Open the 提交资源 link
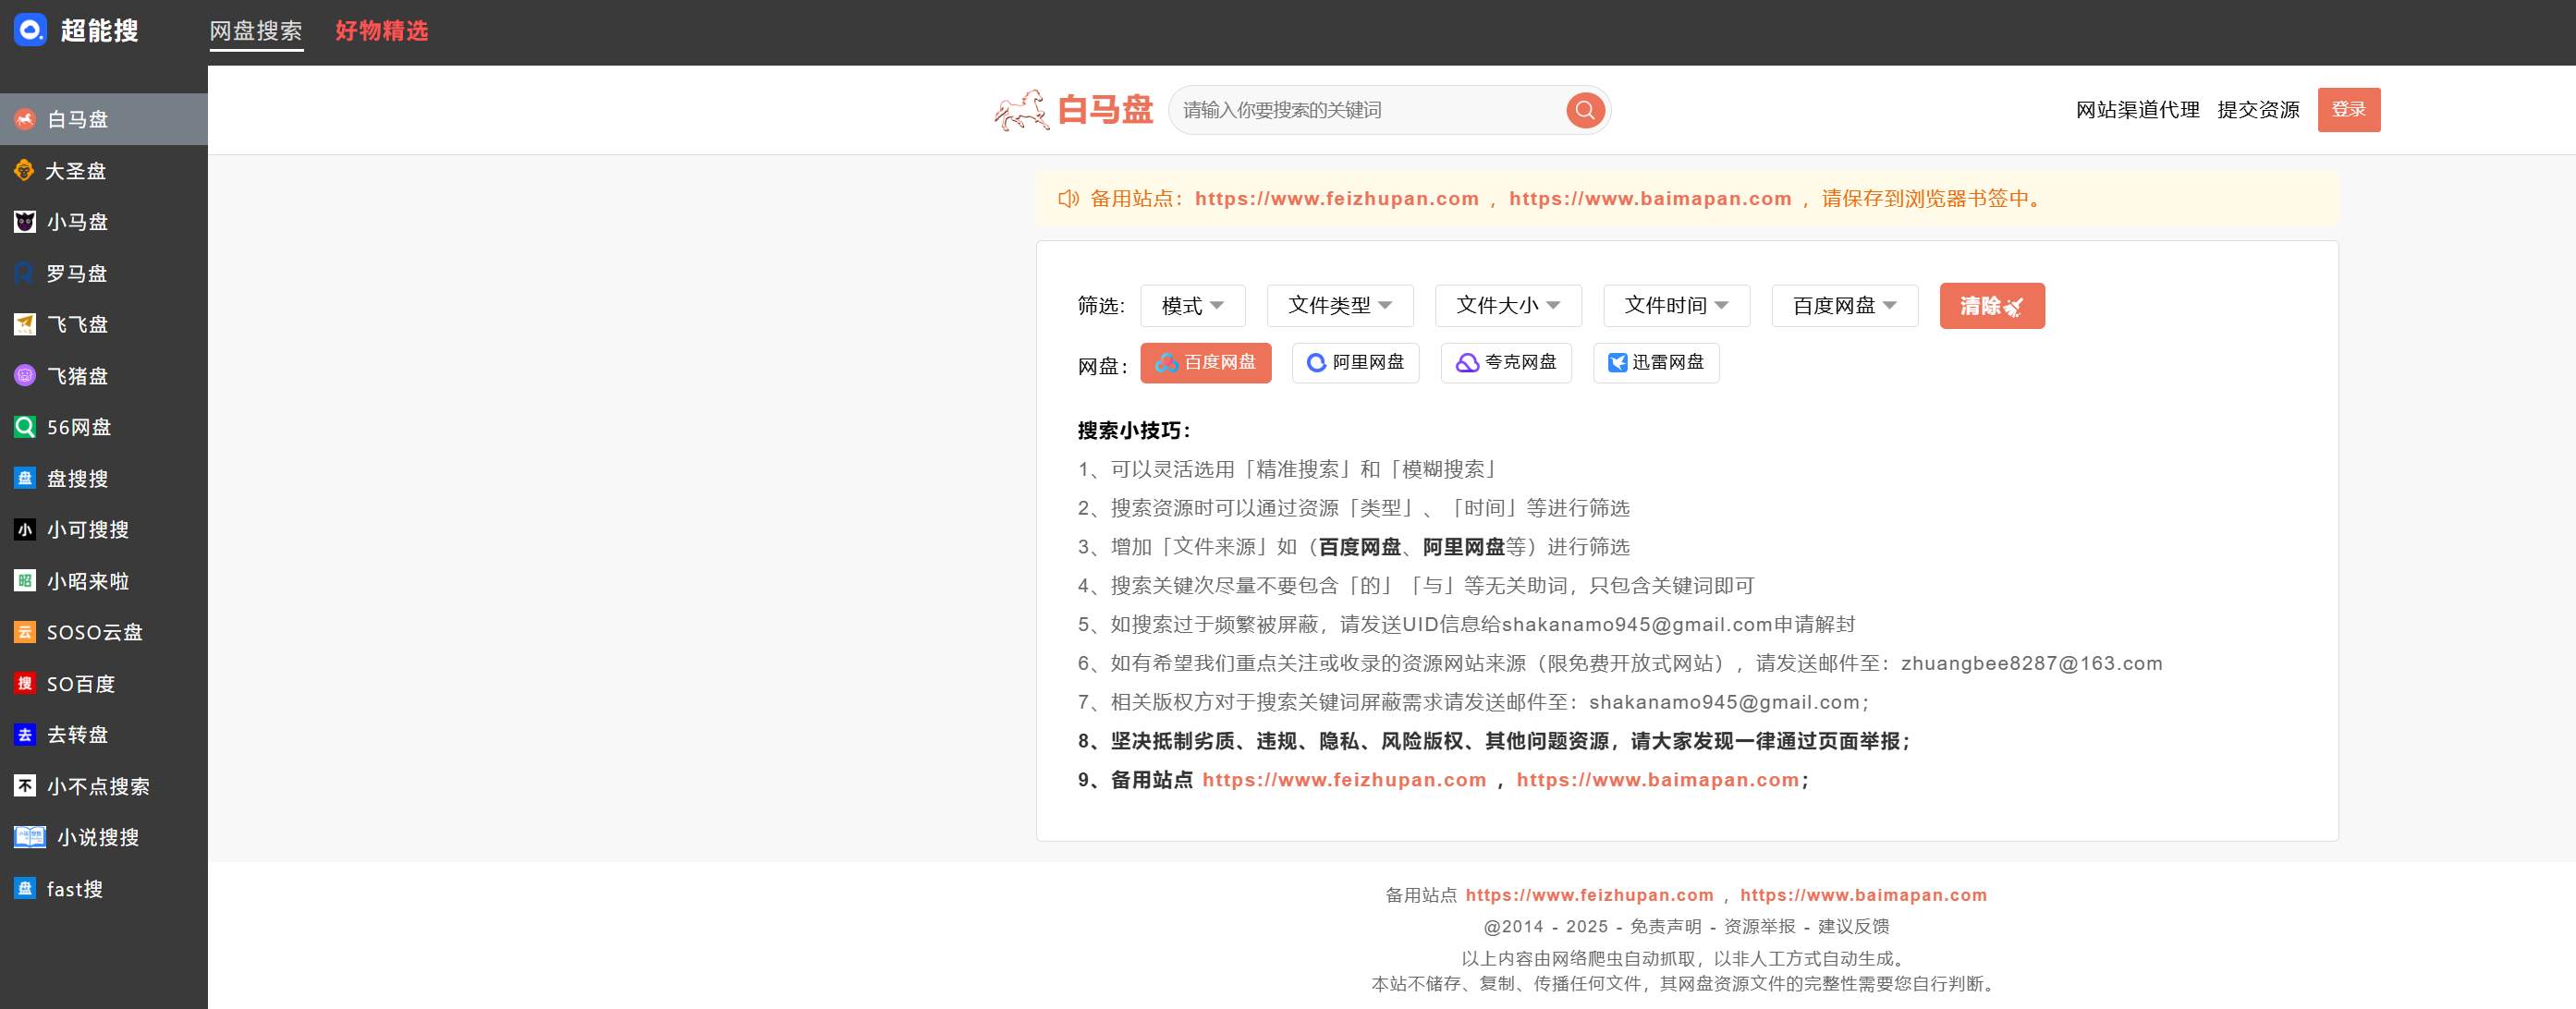The image size is (2576, 1009). tap(2258, 110)
